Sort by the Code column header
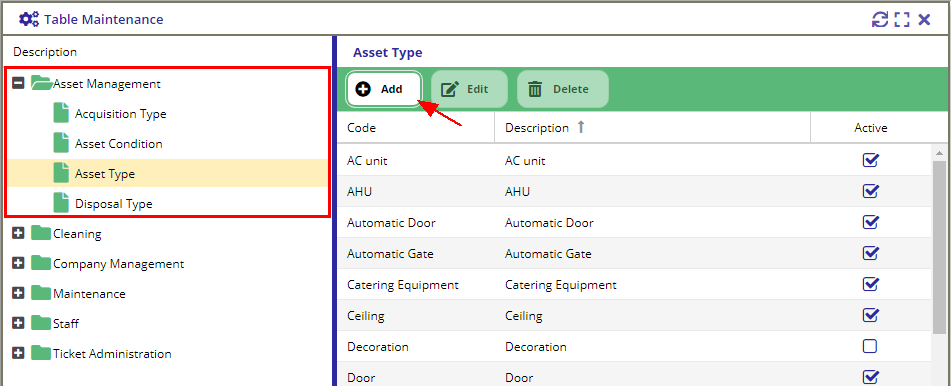Screen dimensions: 951x386 click(416, 127)
